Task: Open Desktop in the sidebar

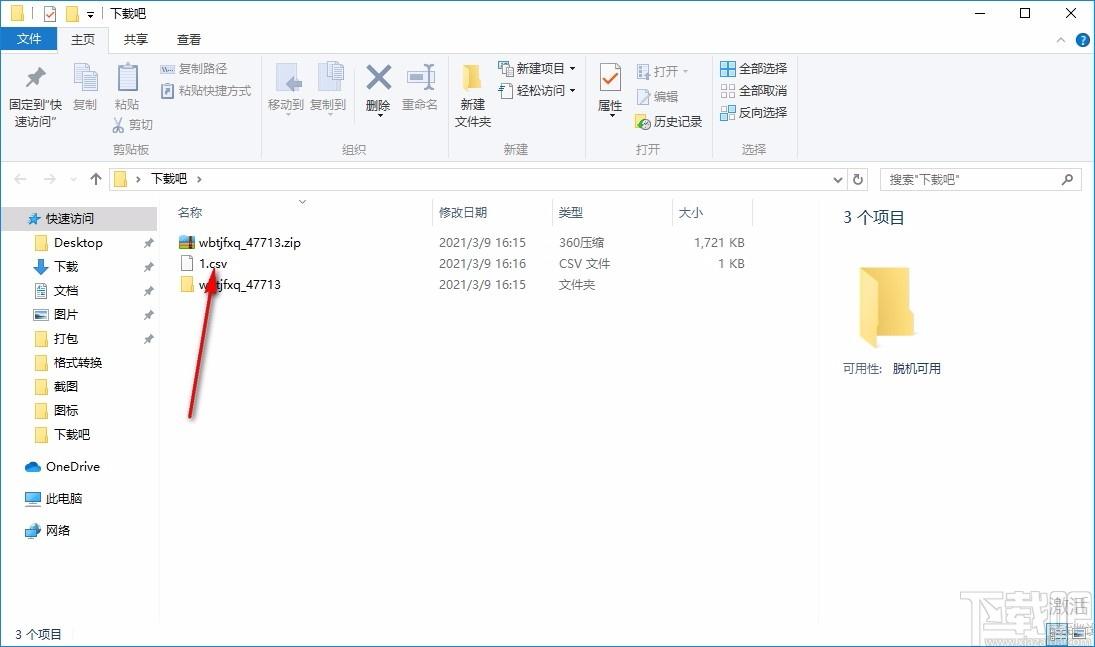Action: pyautogui.click(x=78, y=242)
